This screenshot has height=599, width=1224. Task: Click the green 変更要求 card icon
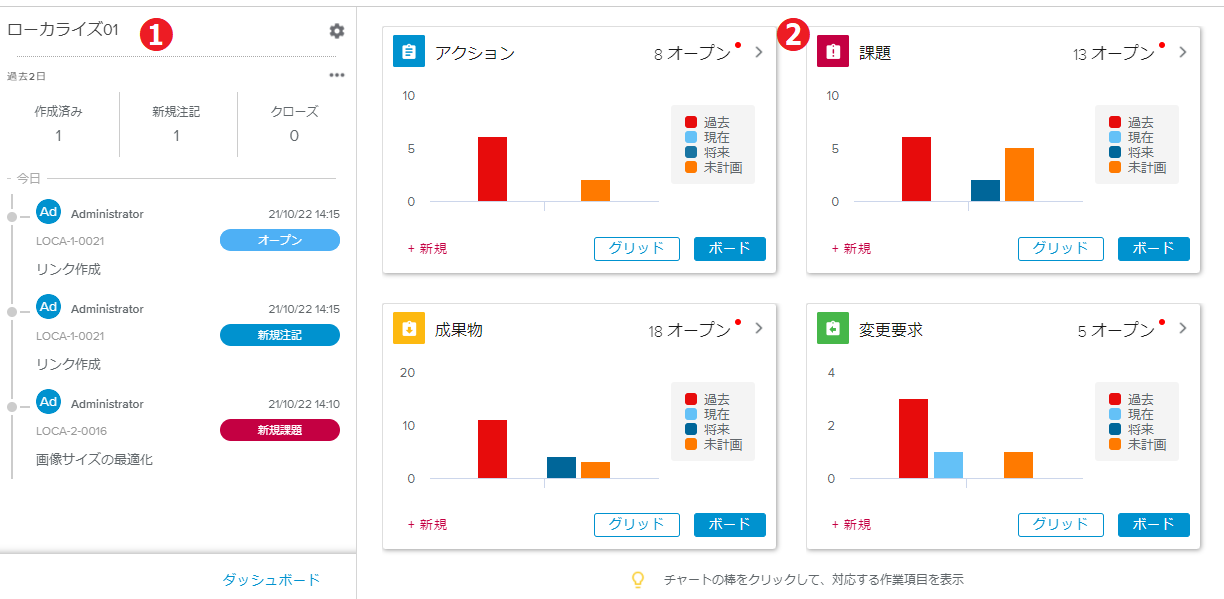tap(833, 328)
